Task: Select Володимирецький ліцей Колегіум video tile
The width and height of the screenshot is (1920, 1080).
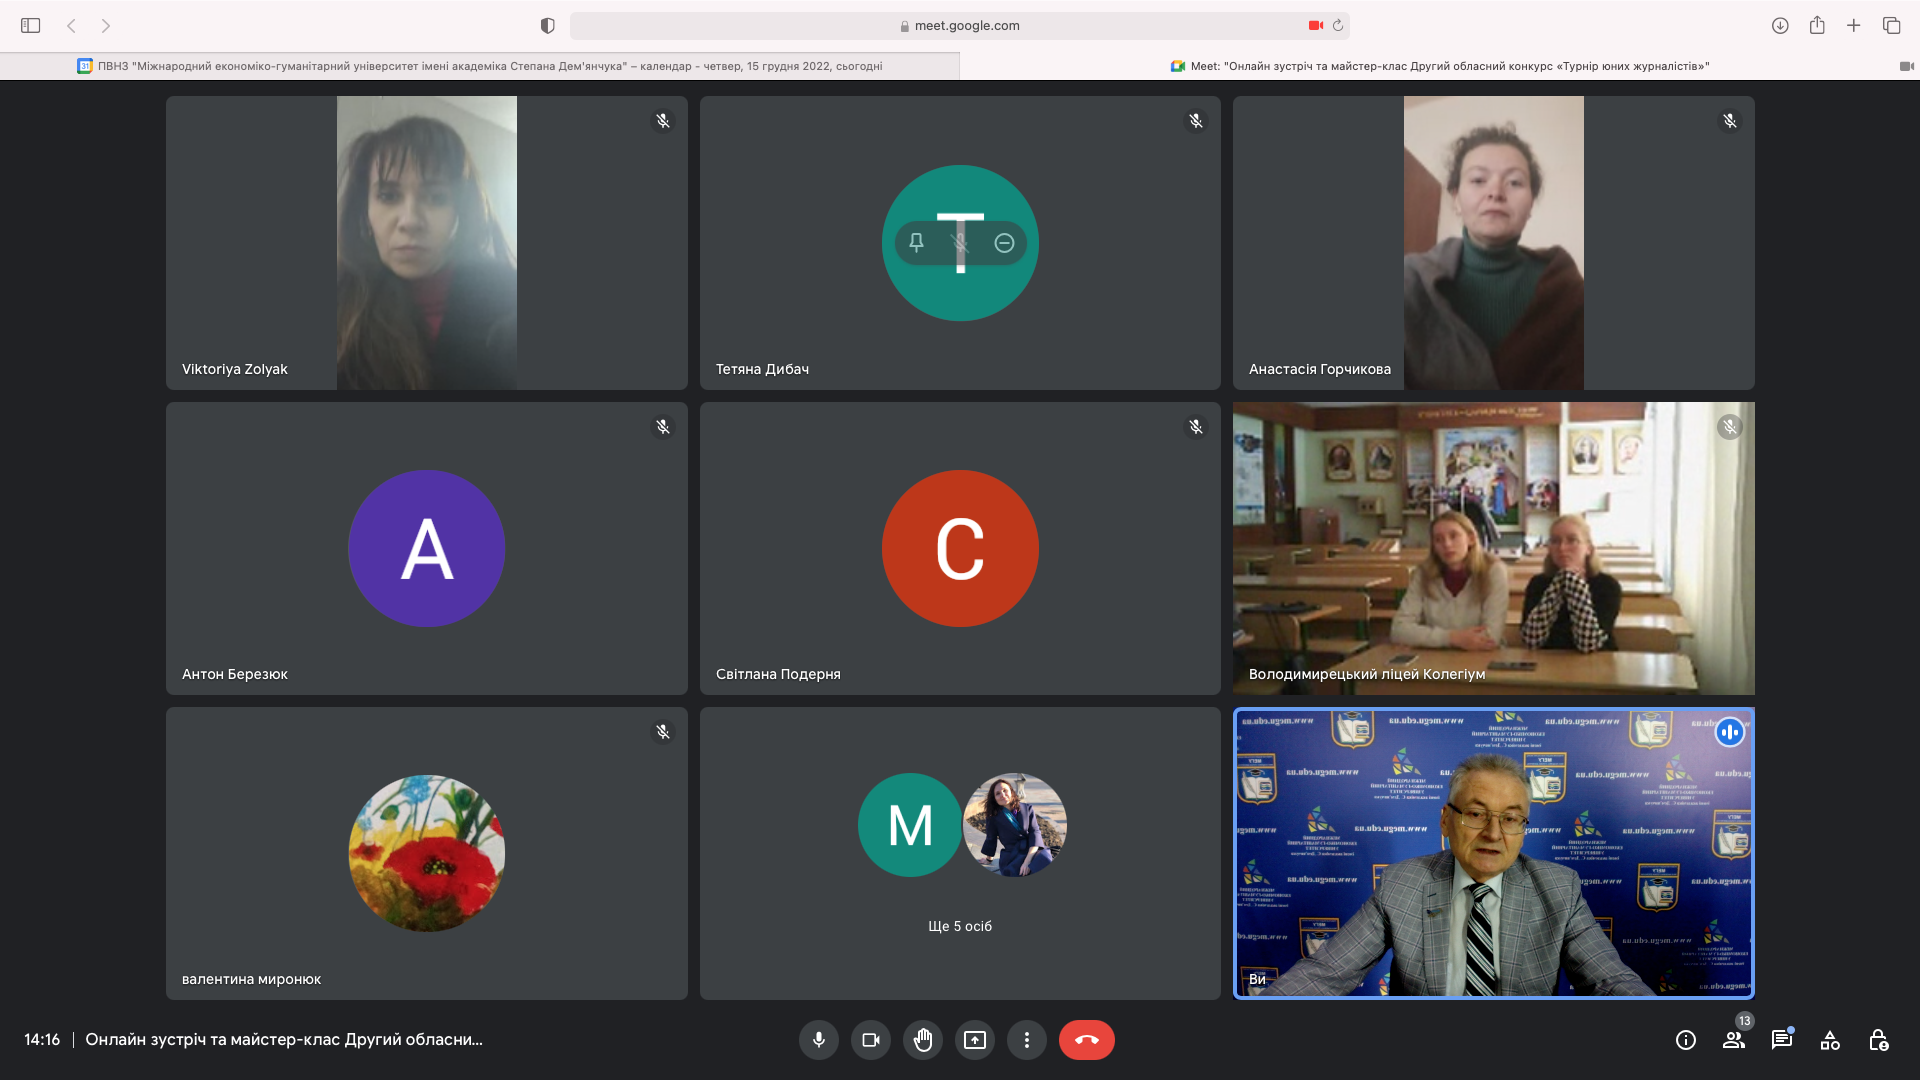Action: (x=1494, y=548)
